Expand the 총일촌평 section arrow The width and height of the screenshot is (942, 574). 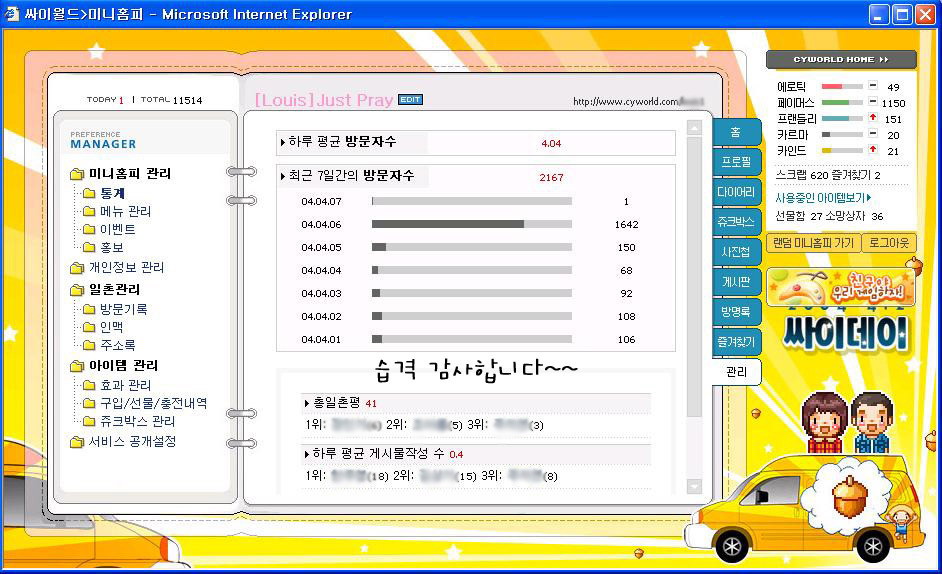[x=307, y=403]
